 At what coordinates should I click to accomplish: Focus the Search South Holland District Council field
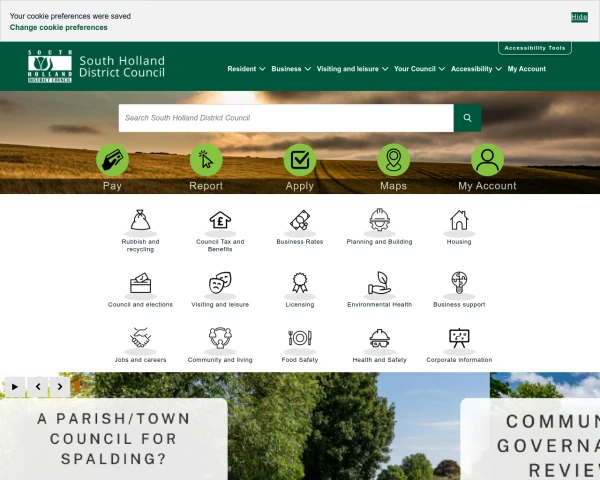[x=286, y=118]
